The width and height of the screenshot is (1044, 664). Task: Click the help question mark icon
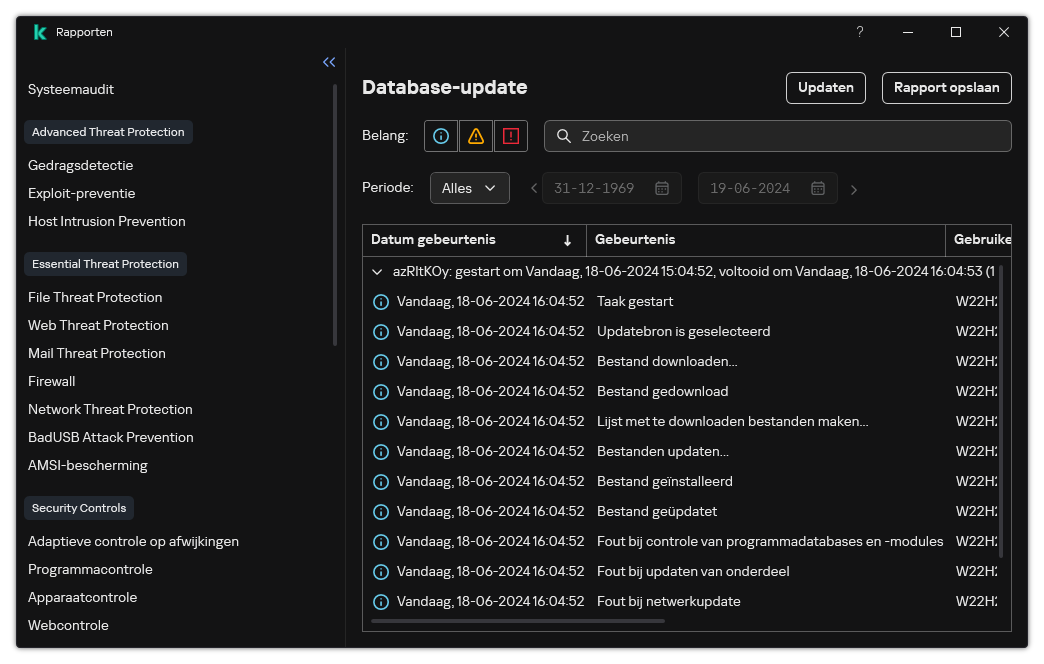859,32
